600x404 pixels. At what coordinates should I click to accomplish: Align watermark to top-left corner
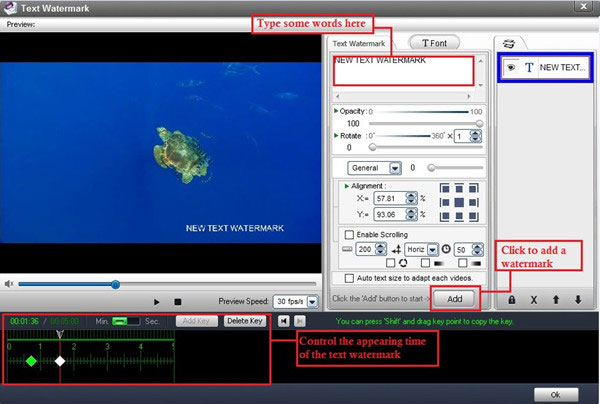(x=445, y=188)
